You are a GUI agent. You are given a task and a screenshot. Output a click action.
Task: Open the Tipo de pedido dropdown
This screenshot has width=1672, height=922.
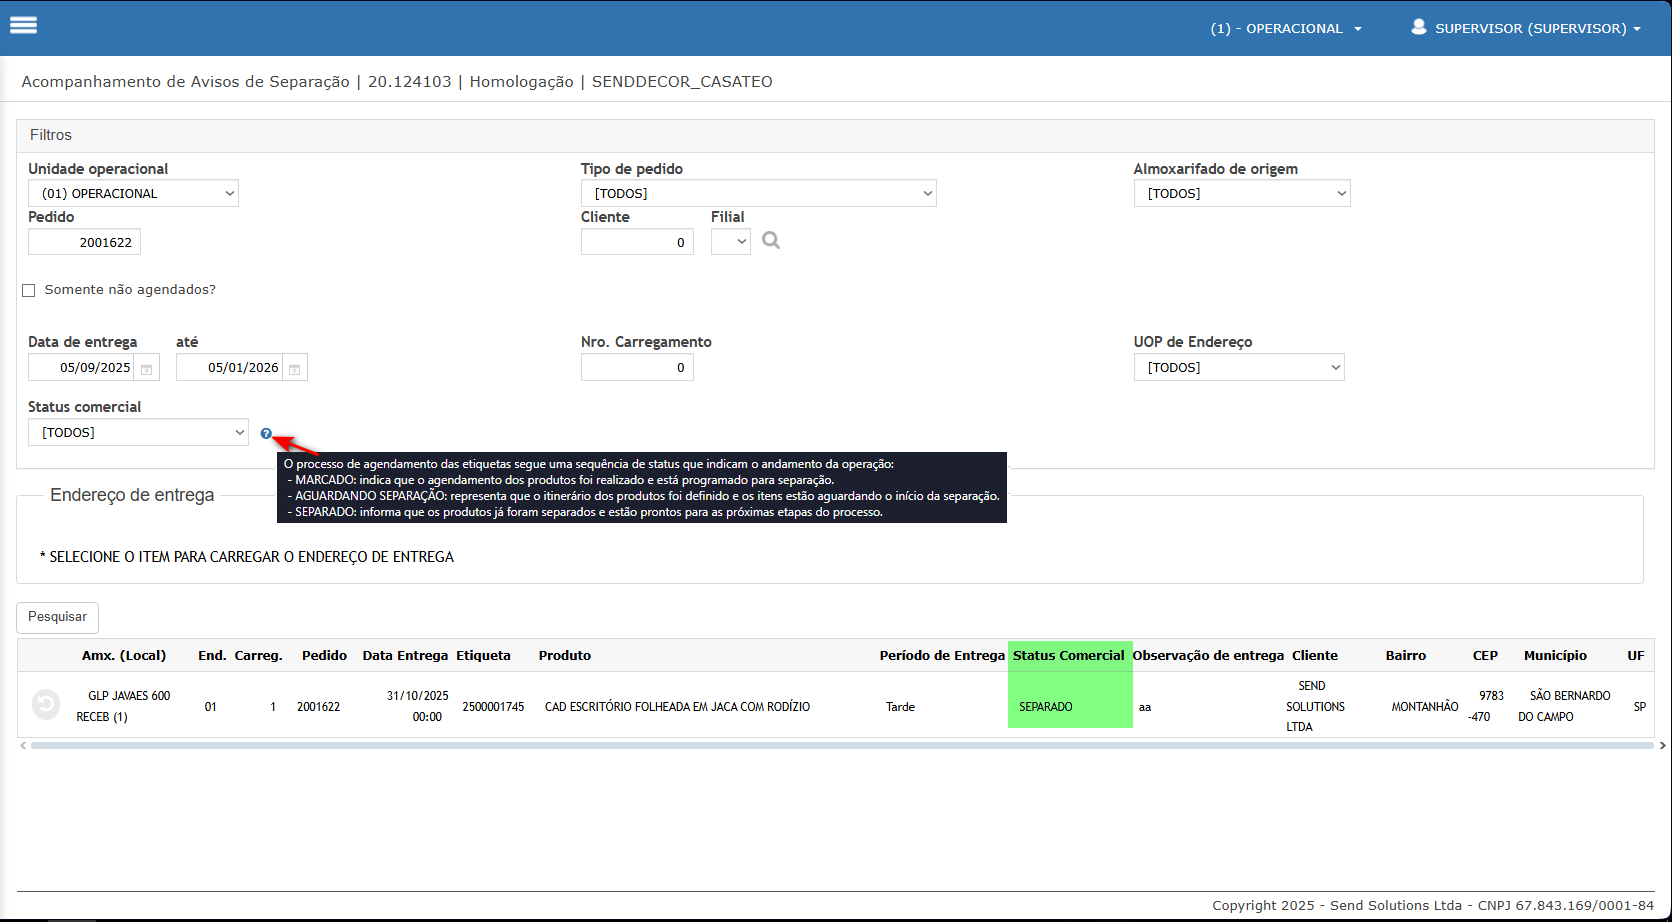click(x=758, y=194)
